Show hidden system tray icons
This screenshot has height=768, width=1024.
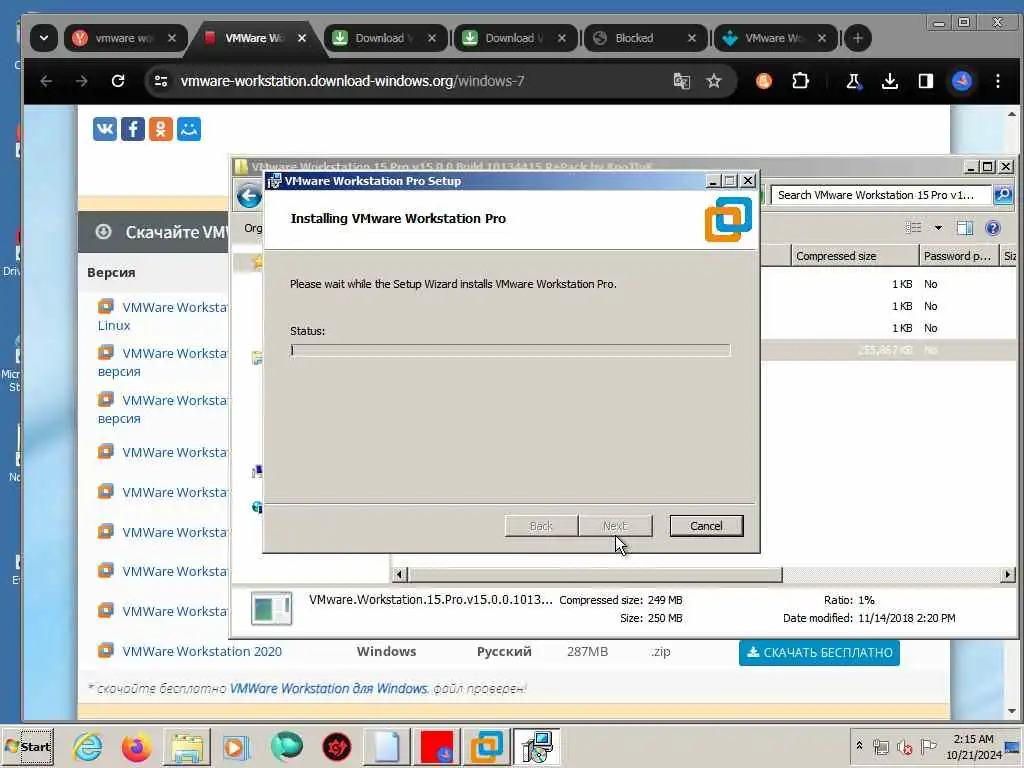pyautogui.click(x=859, y=745)
